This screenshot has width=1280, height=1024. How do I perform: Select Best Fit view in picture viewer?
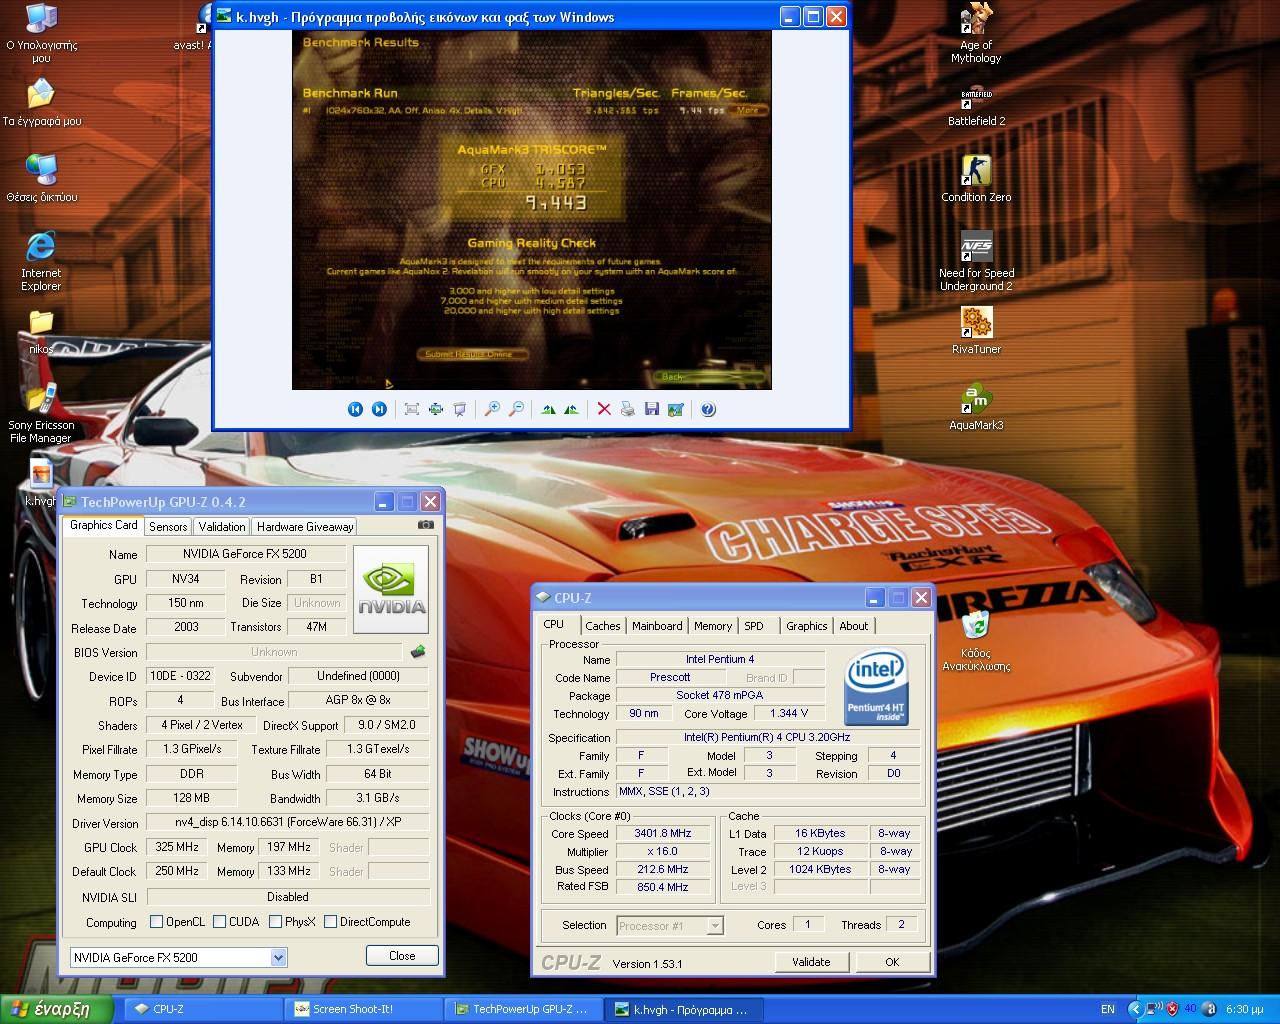411,409
